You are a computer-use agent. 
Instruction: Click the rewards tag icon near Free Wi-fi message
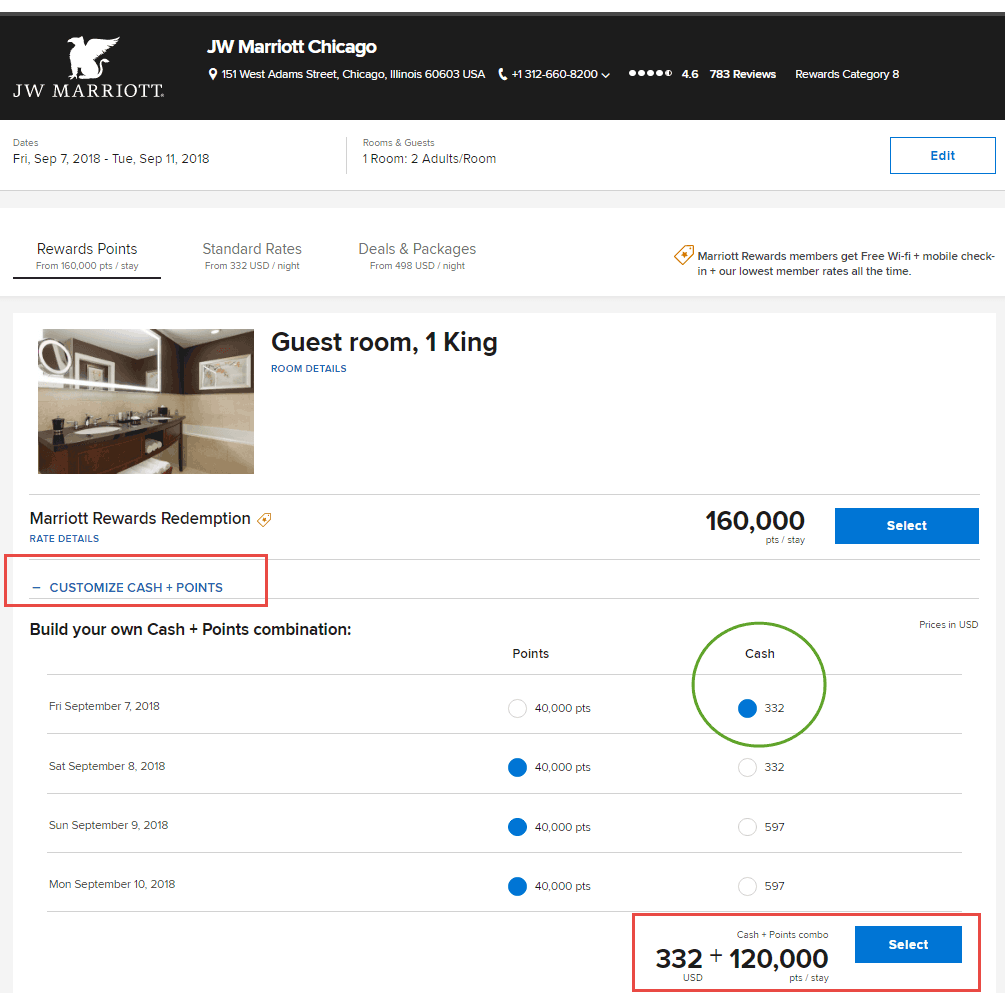pyautogui.click(x=684, y=256)
